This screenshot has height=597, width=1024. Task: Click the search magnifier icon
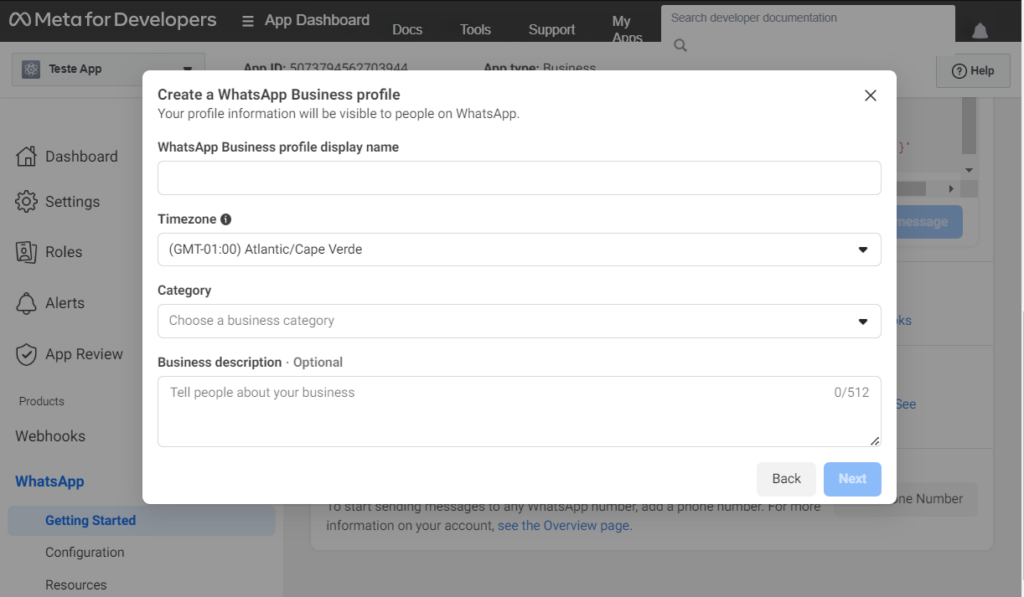(x=680, y=45)
